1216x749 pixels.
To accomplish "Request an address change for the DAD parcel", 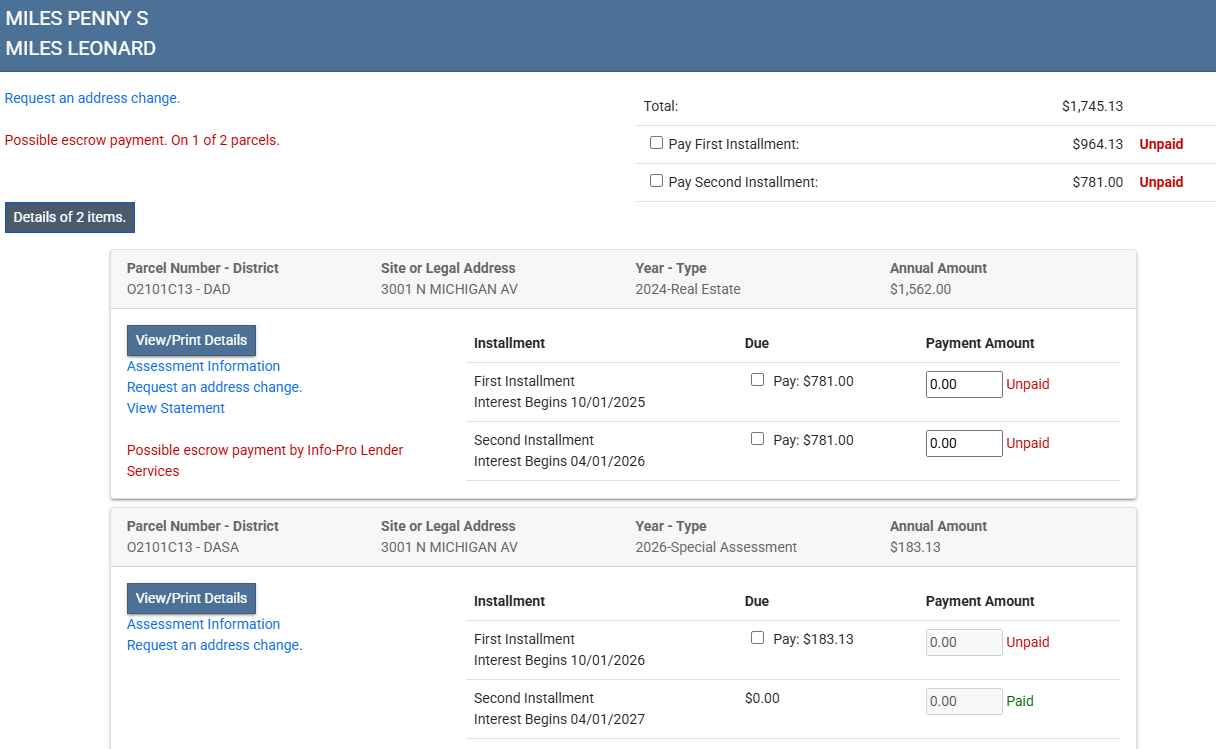I will click(214, 387).
